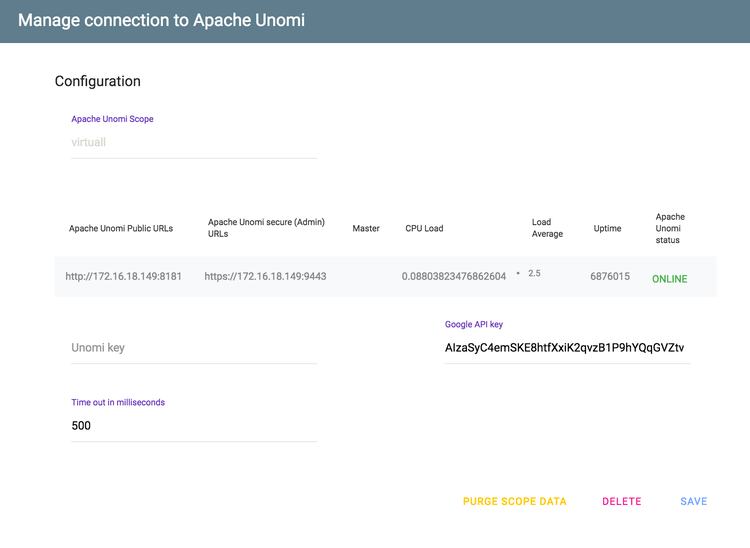Viewport: 750px width, 548px height.
Task: Click the Apache Unomi status column header
Action: [670, 229]
